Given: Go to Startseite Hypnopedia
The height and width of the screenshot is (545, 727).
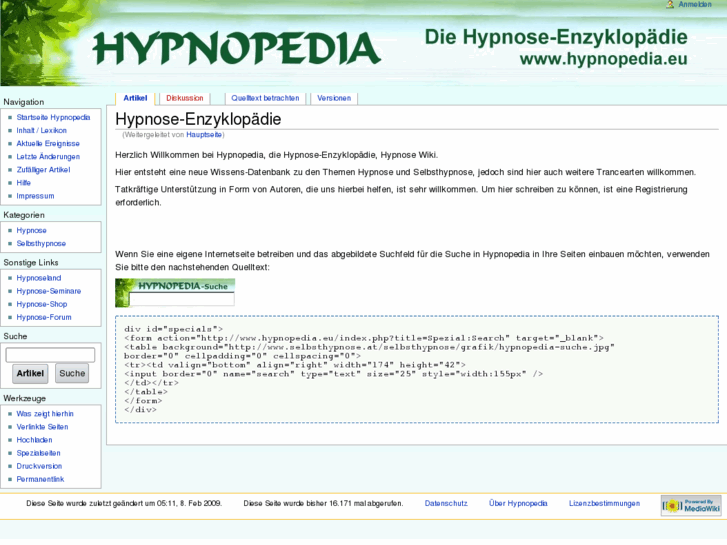Looking at the screenshot, I should pos(53,117).
